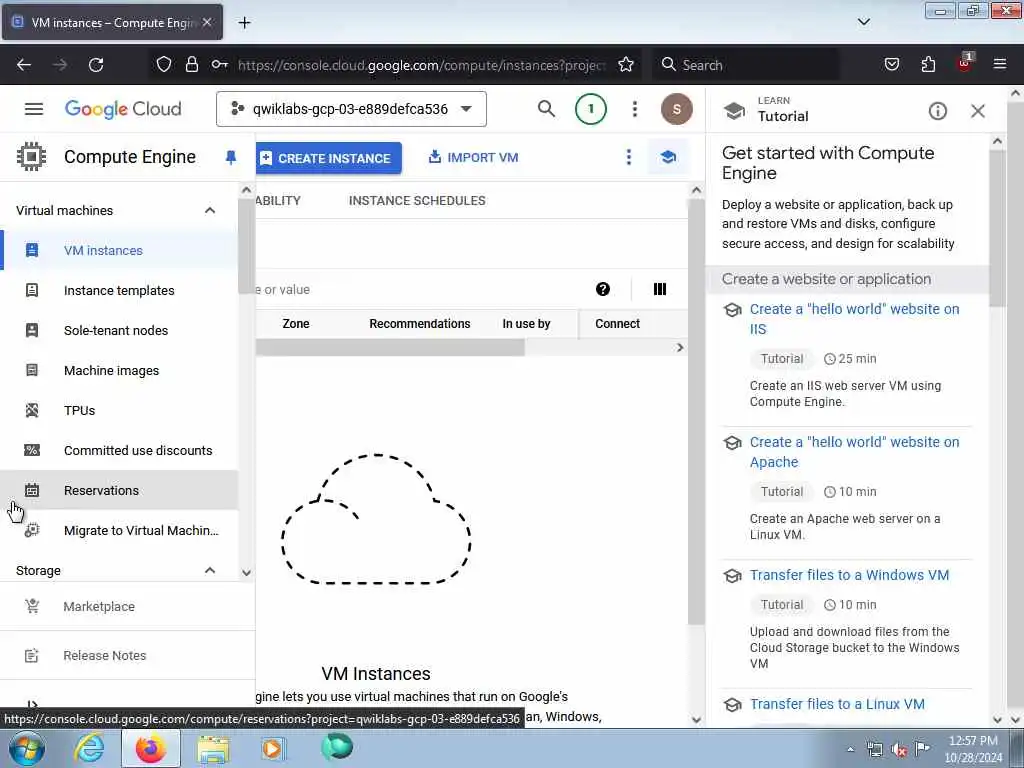This screenshot has height=768, width=1024.
Task: Click the Migrate to Virtual Machines icon
Action: point(31,530)
